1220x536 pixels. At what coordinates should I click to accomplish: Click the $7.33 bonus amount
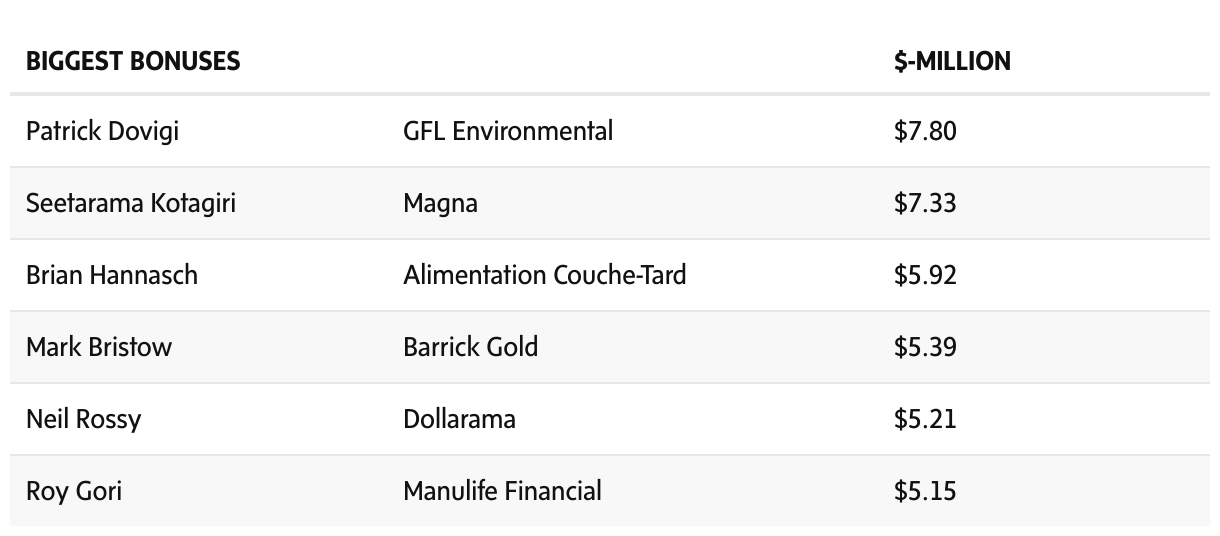click(925, 203)
